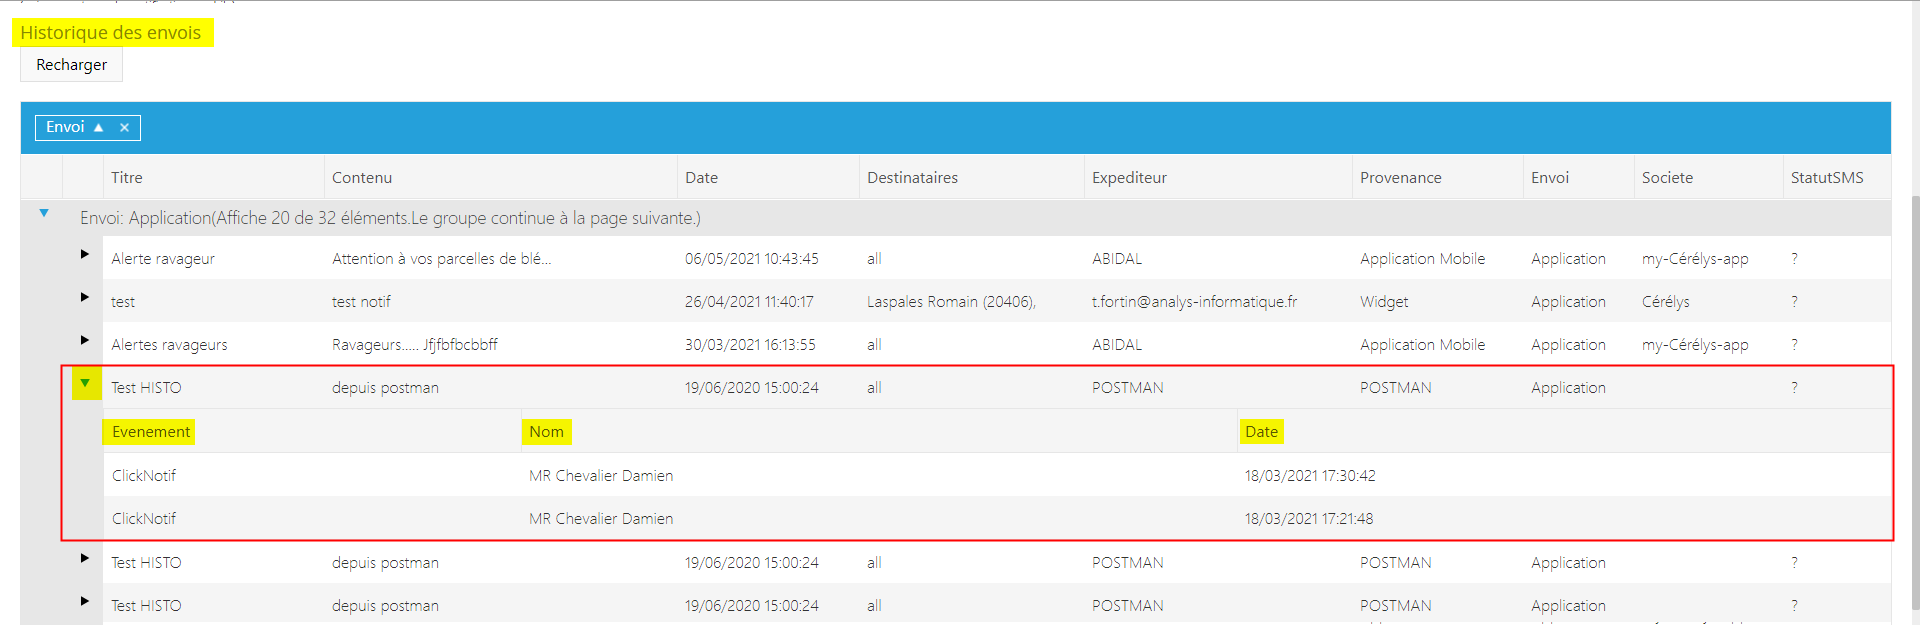Click the Expediteur column header

(1129, 178)
